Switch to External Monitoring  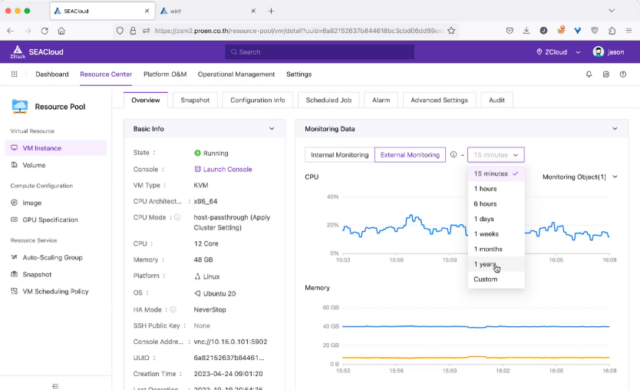[410, 155]
